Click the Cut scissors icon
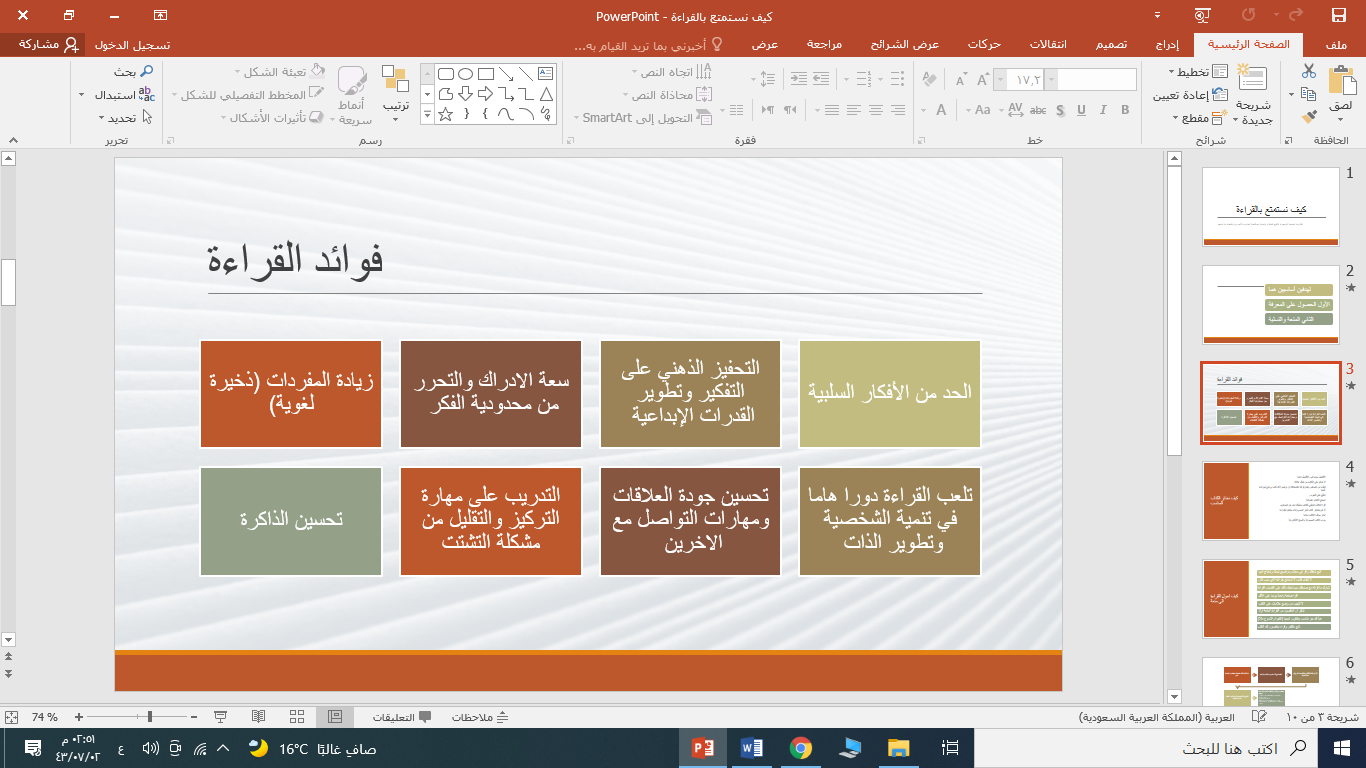This screenshot has height=768, width=1366. point(1309,71)
